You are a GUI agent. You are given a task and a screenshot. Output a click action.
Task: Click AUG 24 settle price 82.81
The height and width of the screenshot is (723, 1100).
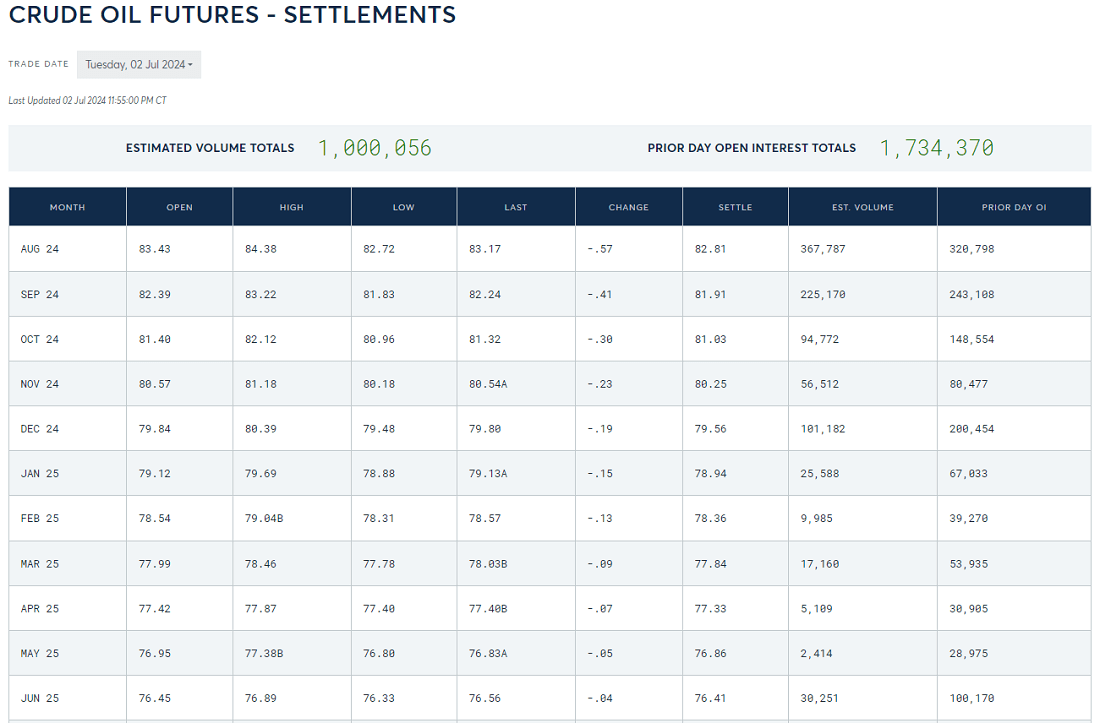pos(711,249)
